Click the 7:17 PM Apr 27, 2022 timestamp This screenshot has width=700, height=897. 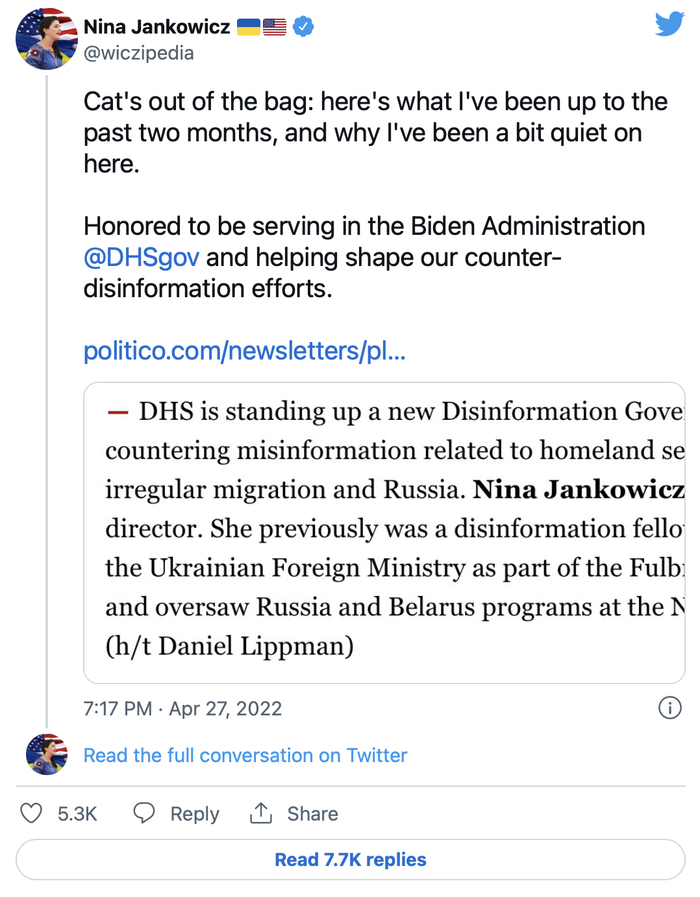coord(182,708)
